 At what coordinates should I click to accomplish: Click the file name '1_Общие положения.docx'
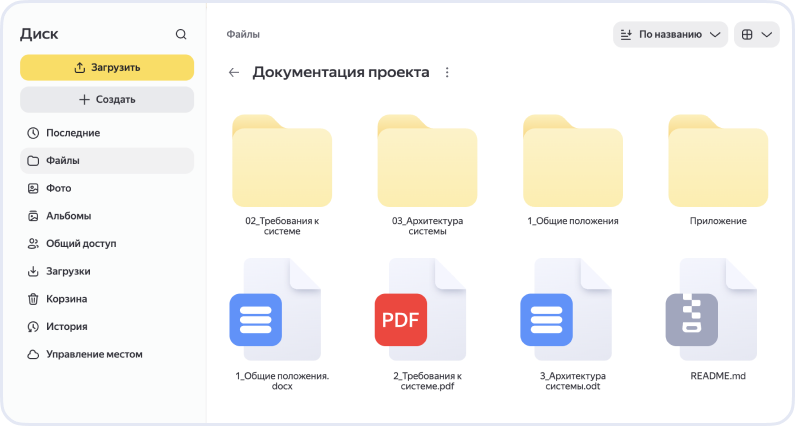click(282, 381)
